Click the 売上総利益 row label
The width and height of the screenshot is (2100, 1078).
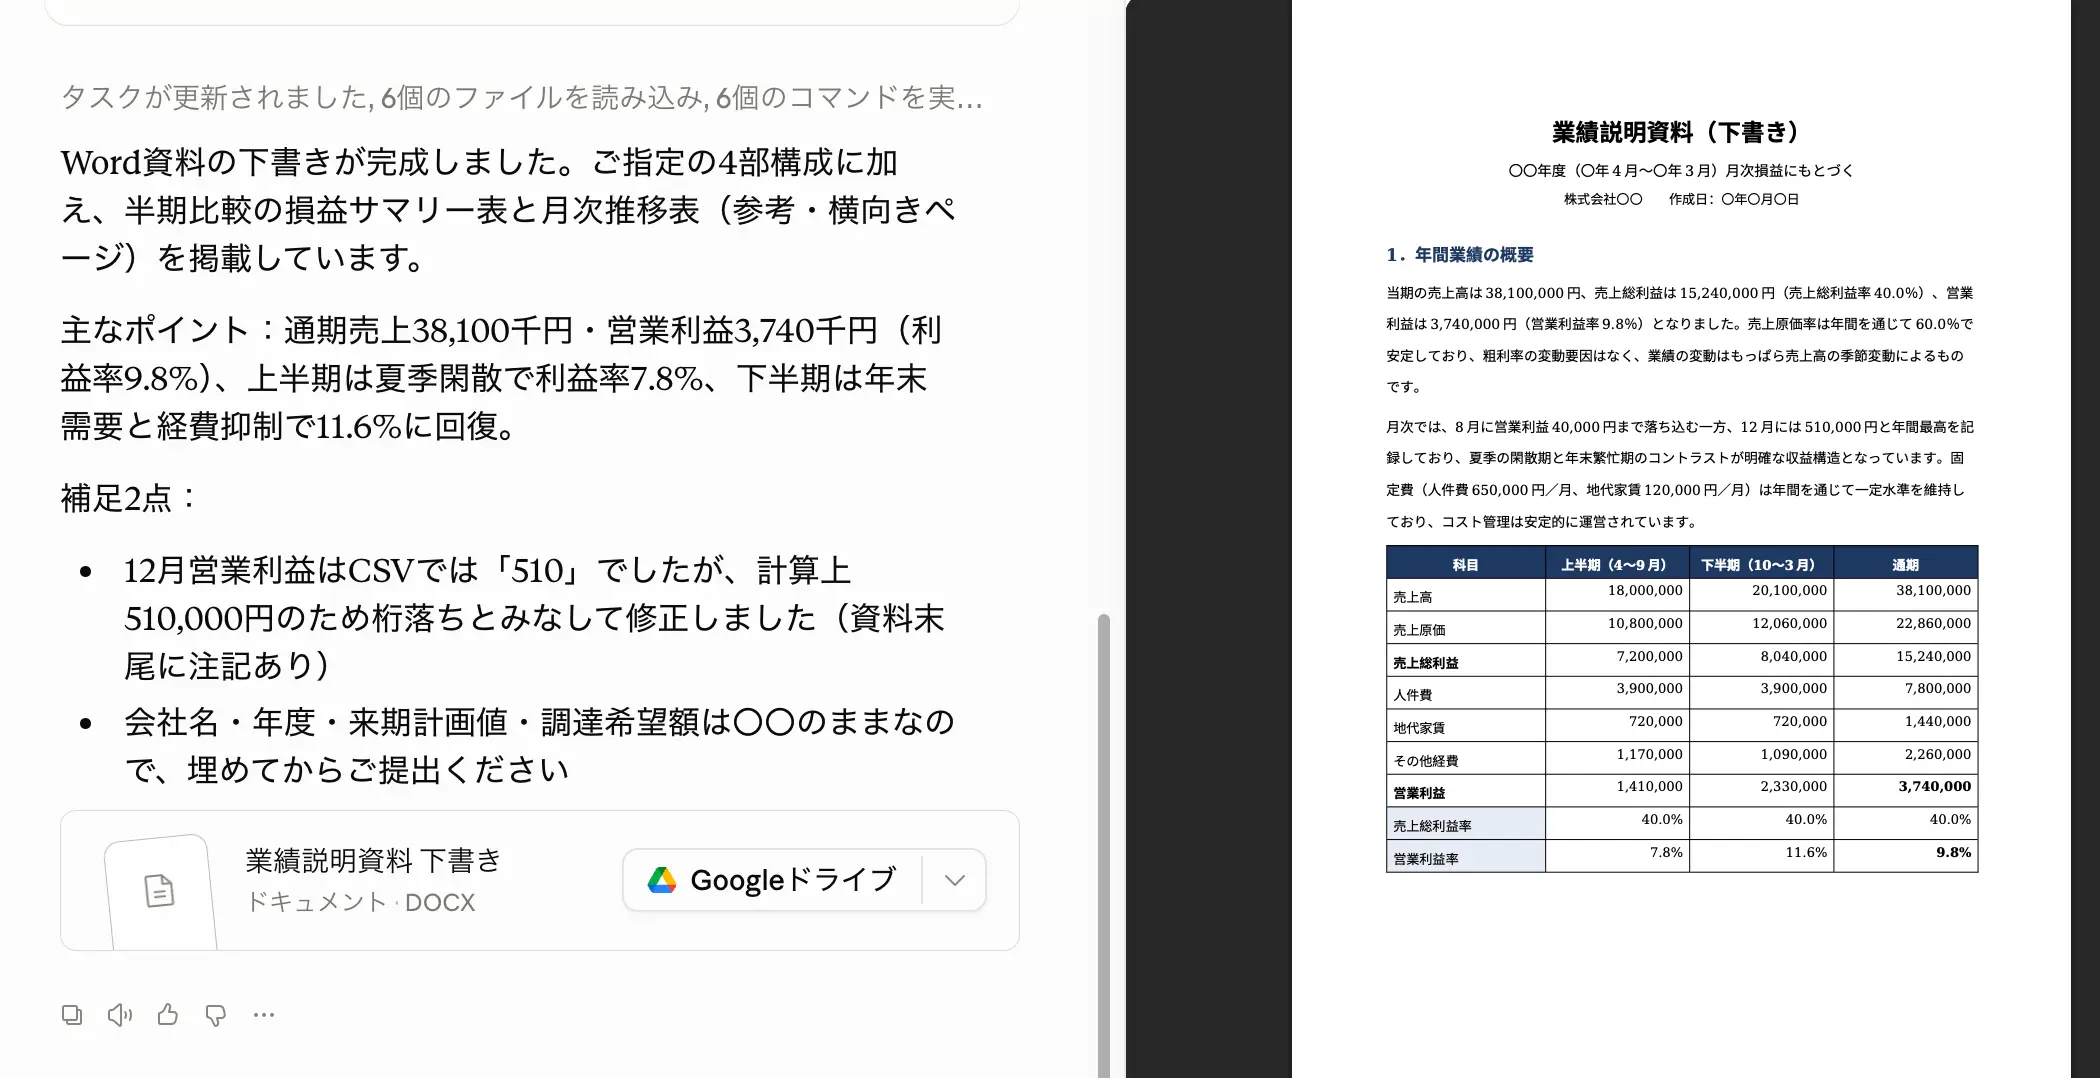pyautogui.click(x=1426, y=663)
